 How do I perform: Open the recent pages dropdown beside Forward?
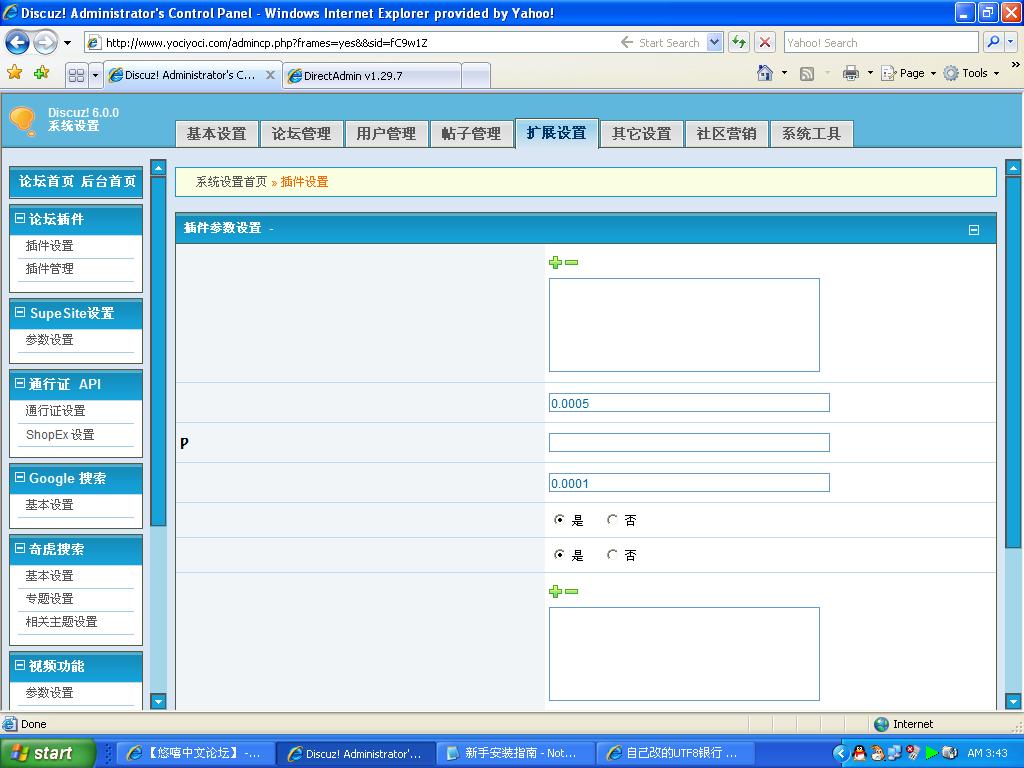(x=67, y=43)
